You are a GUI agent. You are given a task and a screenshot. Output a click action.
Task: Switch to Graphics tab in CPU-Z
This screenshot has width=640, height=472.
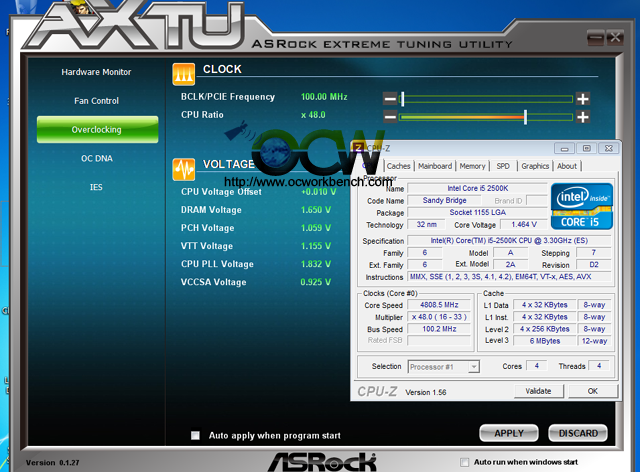[x=535, y=166]
